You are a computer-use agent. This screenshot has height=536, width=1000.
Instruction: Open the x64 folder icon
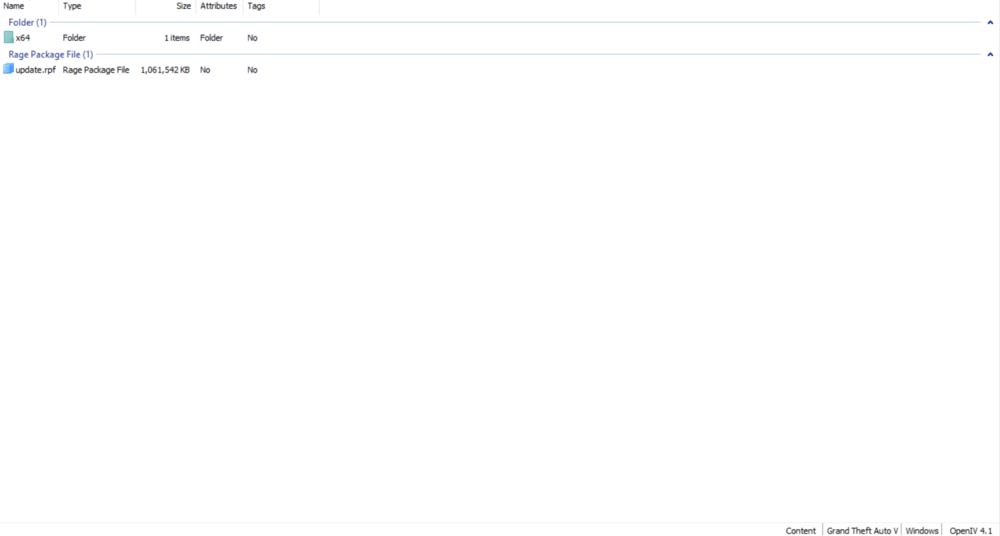pos(8,38)
